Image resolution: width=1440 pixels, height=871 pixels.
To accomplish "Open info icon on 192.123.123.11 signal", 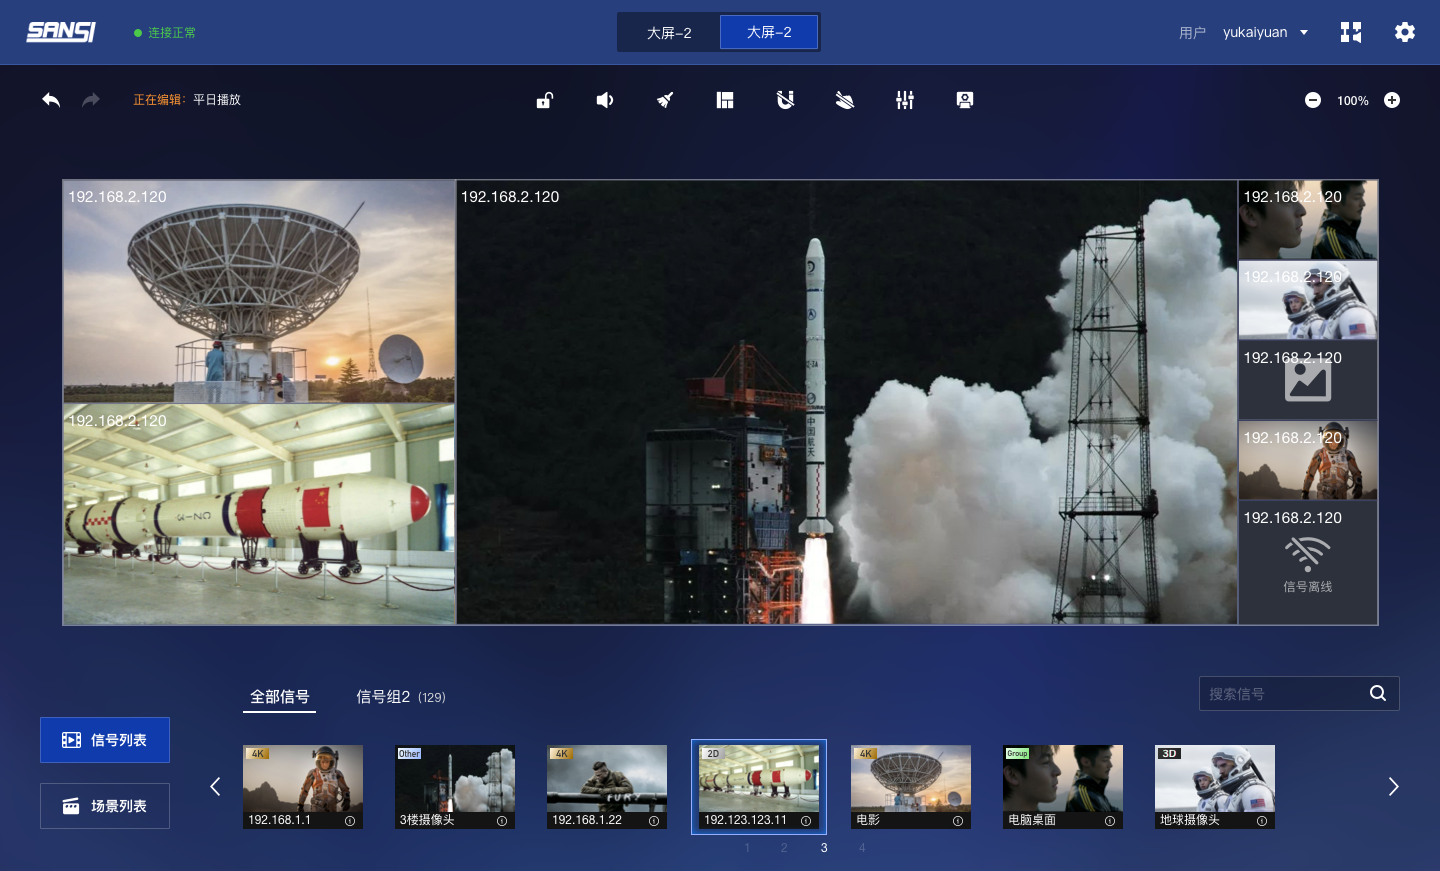I will pos(806,821).
